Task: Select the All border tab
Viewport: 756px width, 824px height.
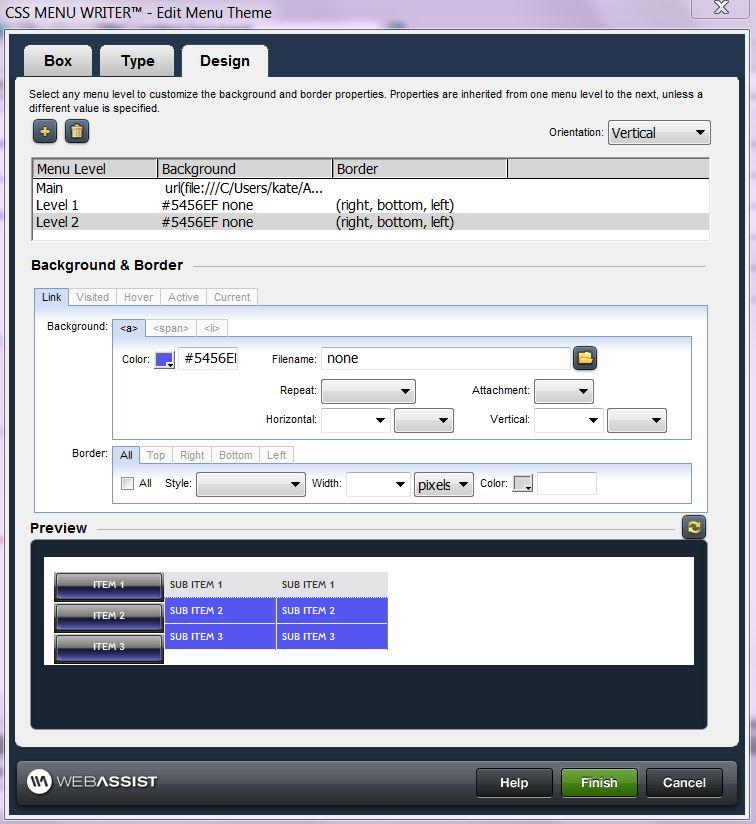Action: (x=126, y=455)
